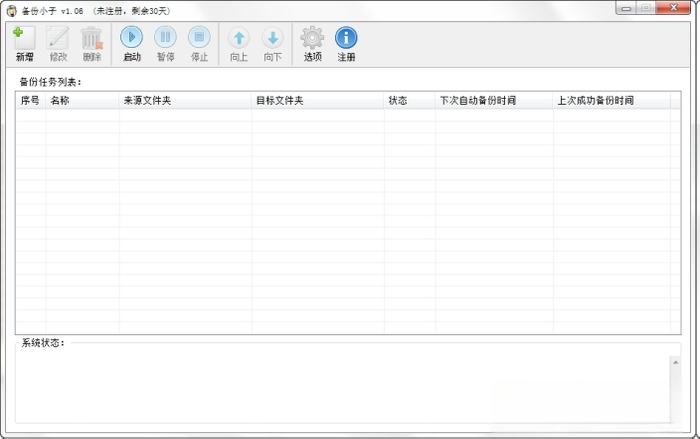This screenshot has width=700, height=439.
Task: Close the 备份小子 window
Action: pyautogui.click(x=673, y=8)
